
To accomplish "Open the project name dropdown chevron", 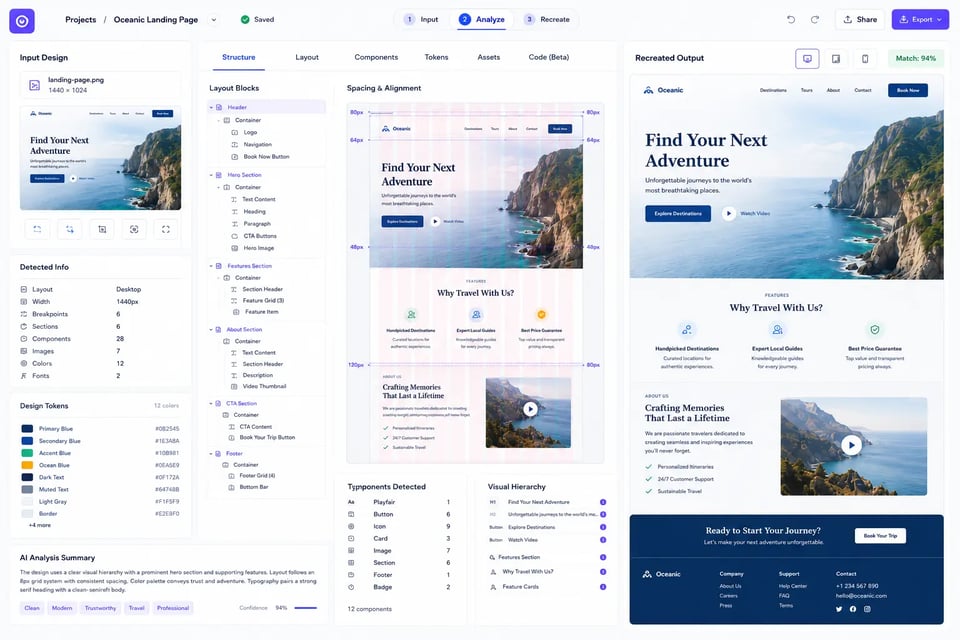I will point(214,20).
